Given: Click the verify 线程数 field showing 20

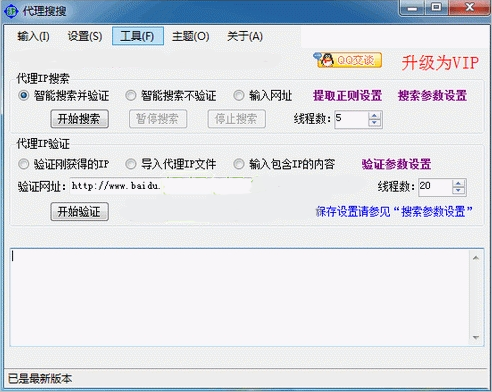Looking at the screenshot, I should [435, 187].
